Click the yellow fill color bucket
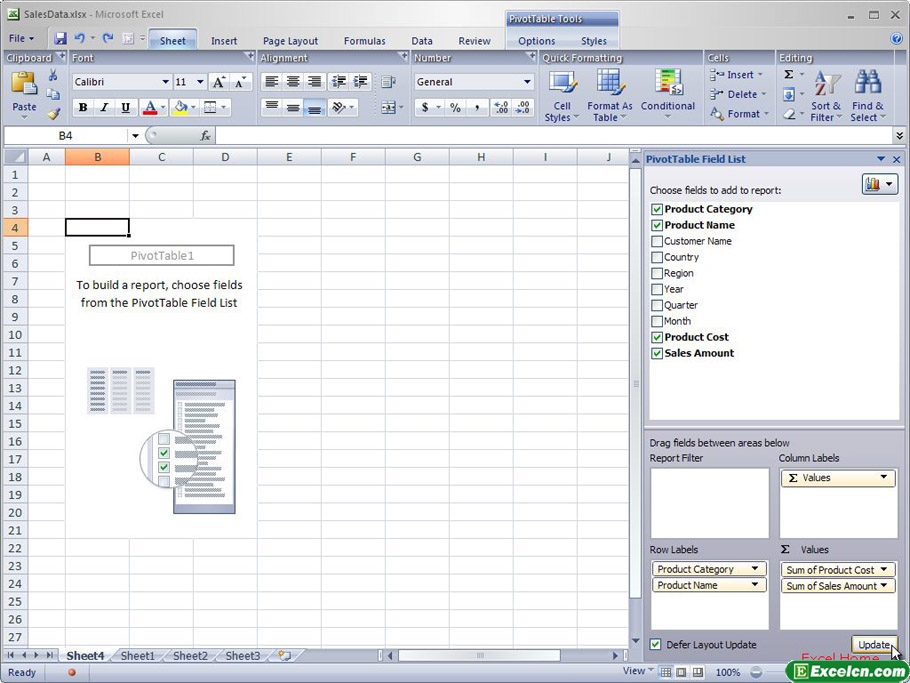Viewport: 910px width, 683px height. coord(180,108)
